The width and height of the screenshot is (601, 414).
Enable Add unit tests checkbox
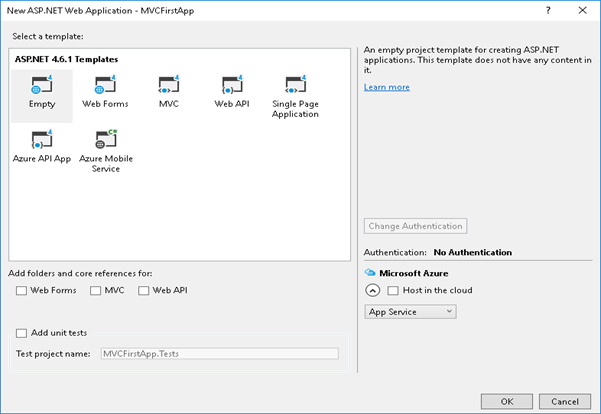pyautogui.click(x=23, y=333)
